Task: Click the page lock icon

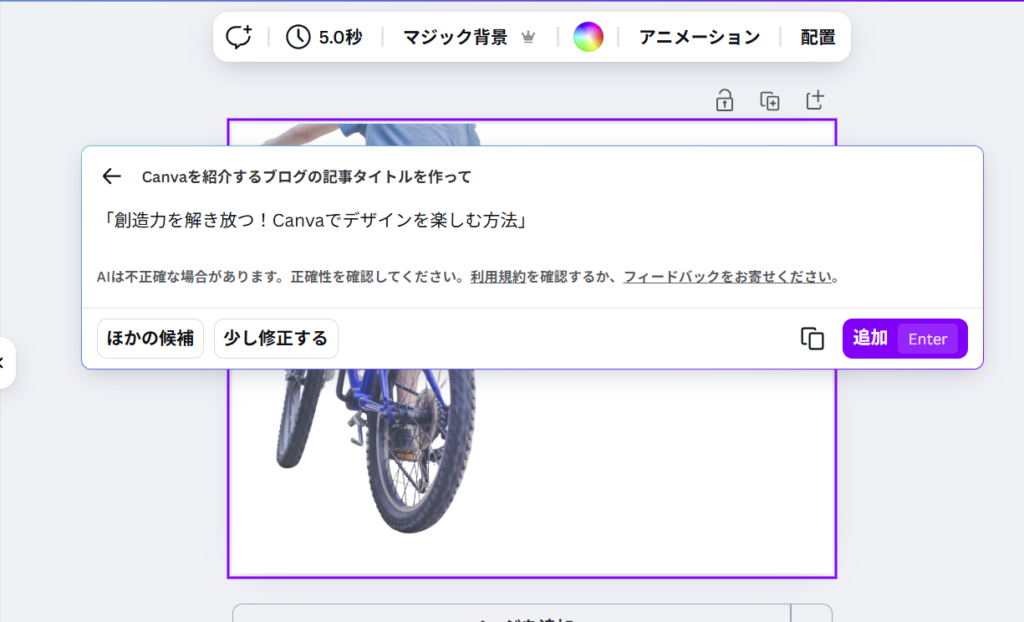Action: [724, 100]
